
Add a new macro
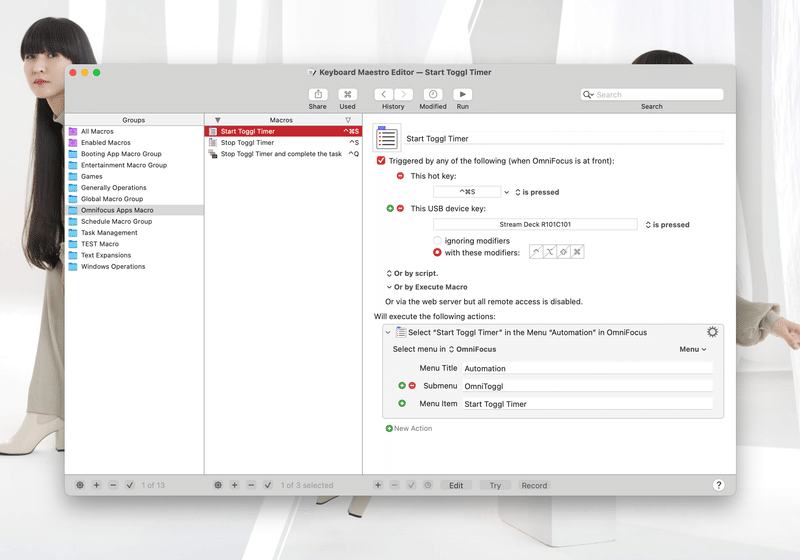235,485
